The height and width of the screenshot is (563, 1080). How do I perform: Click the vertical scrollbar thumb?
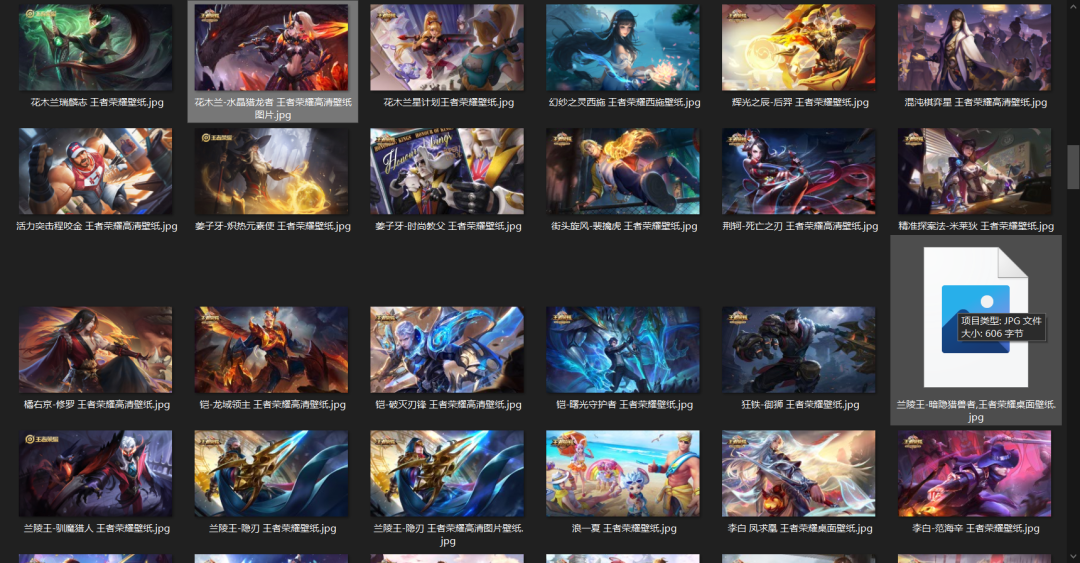pyautogui.click(x=1073, y=166)
